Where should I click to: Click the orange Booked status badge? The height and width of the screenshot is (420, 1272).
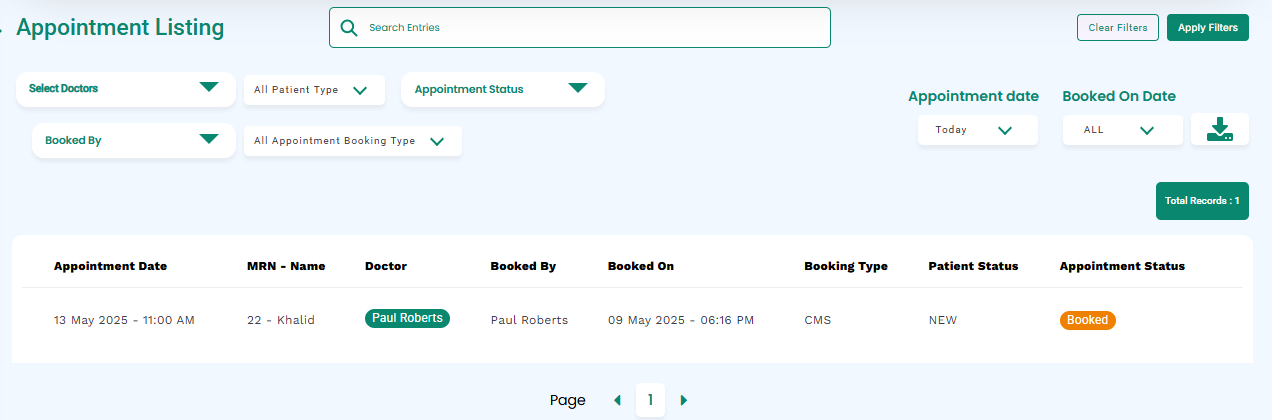point(1087,320)
